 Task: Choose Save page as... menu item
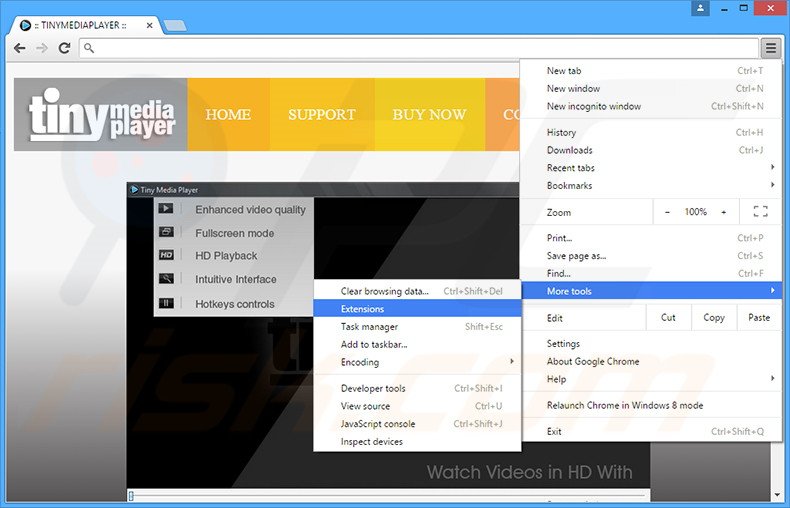(x=651, y=256)
